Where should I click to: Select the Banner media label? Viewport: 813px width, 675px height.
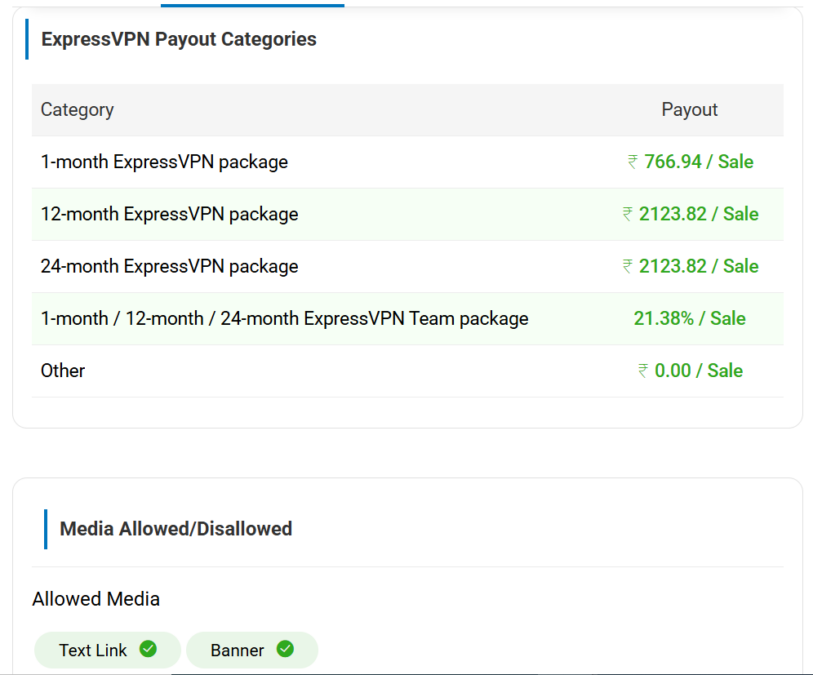pyautogui.click(x=237, y=650)
